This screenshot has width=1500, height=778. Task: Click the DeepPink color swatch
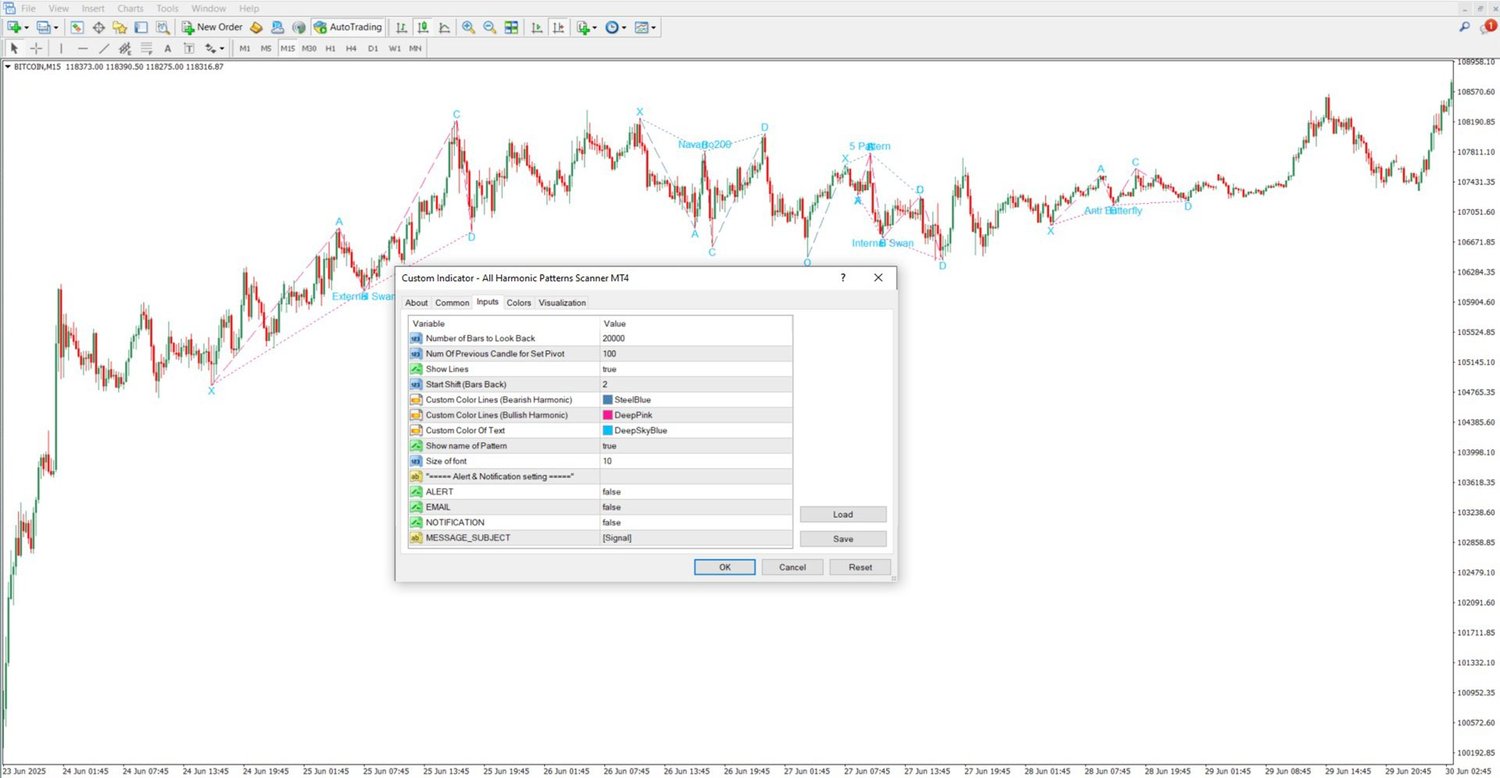(x=608, y=415)
